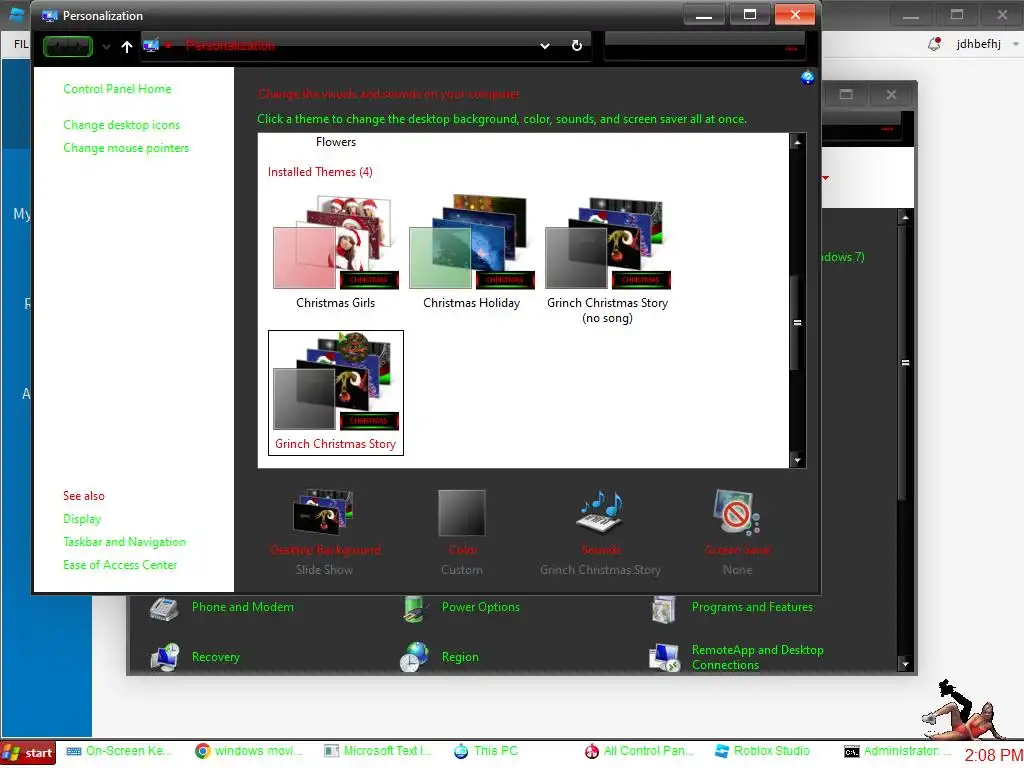The width and height of the screenshot is (1024, 768).
Task: Click the Installed Themes (4) heading
Action: (x=320, y=172)
